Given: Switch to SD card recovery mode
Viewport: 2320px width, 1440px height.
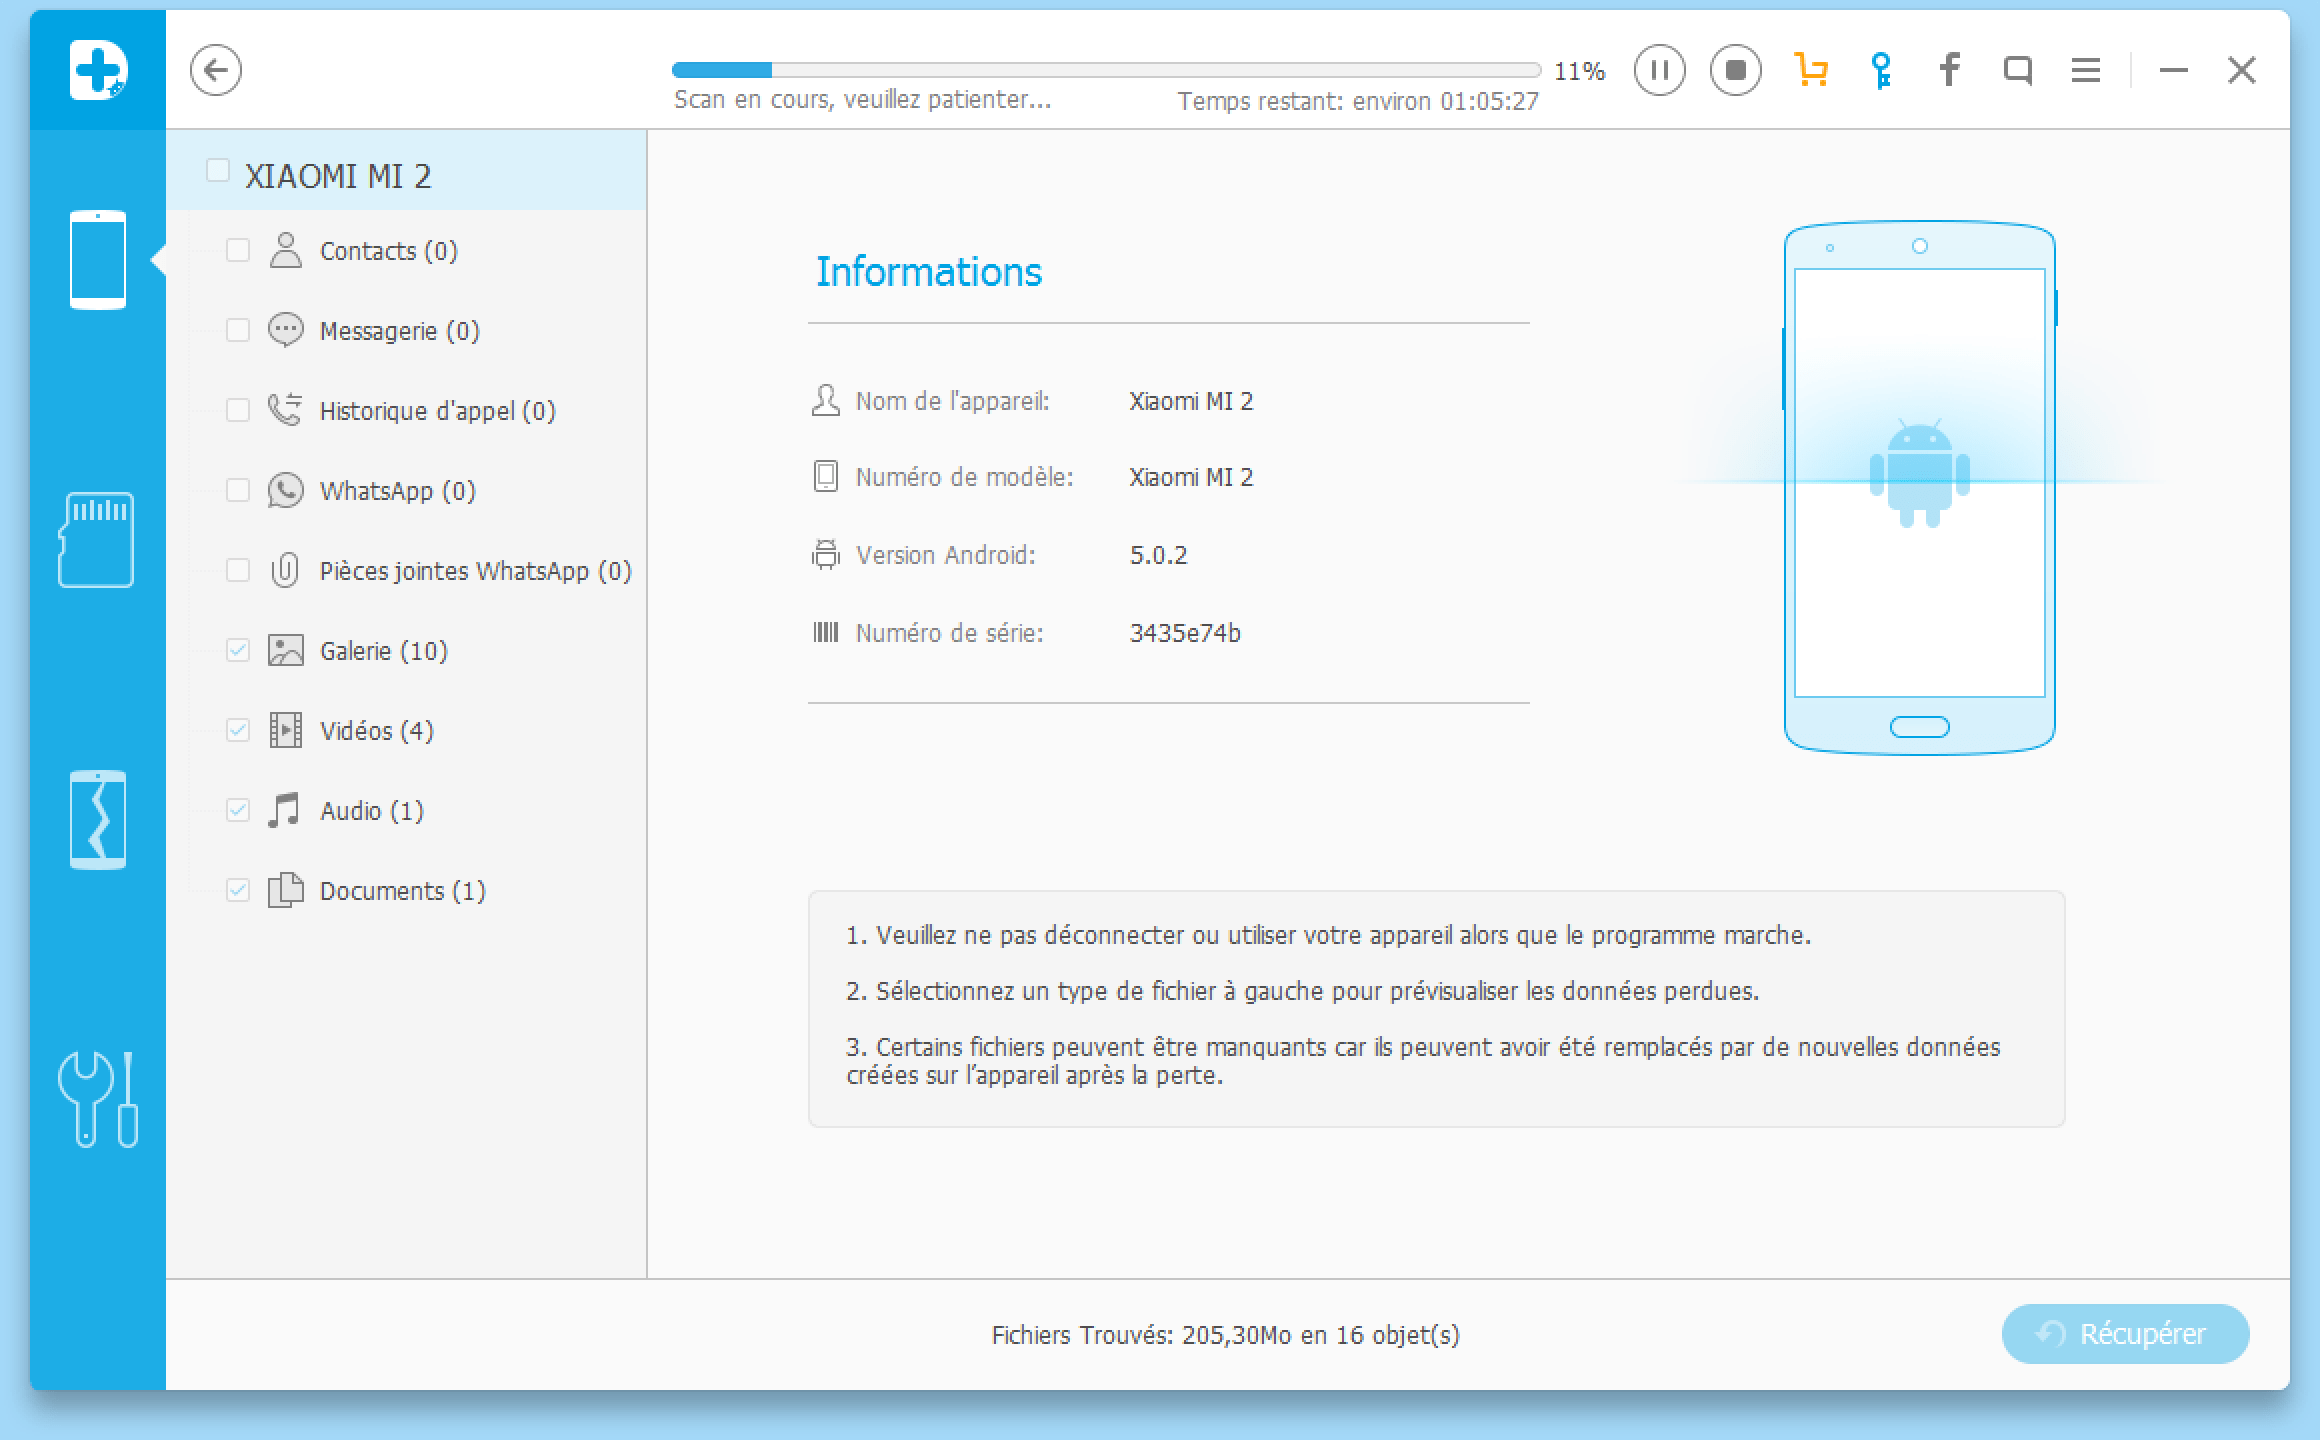Looking at the screenshot, I should coord(96,539).
